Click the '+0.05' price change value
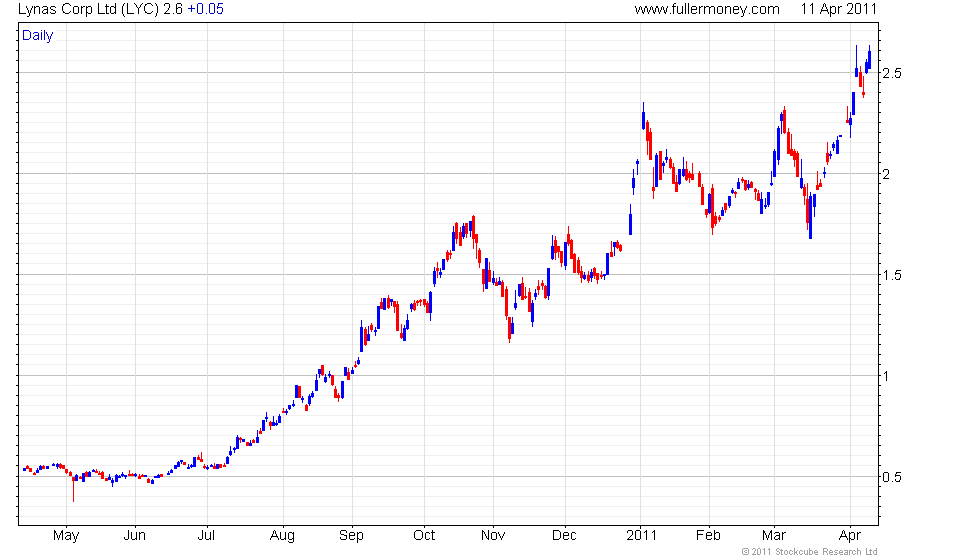Screen dimensions: 960x560 tap(205, 9)
